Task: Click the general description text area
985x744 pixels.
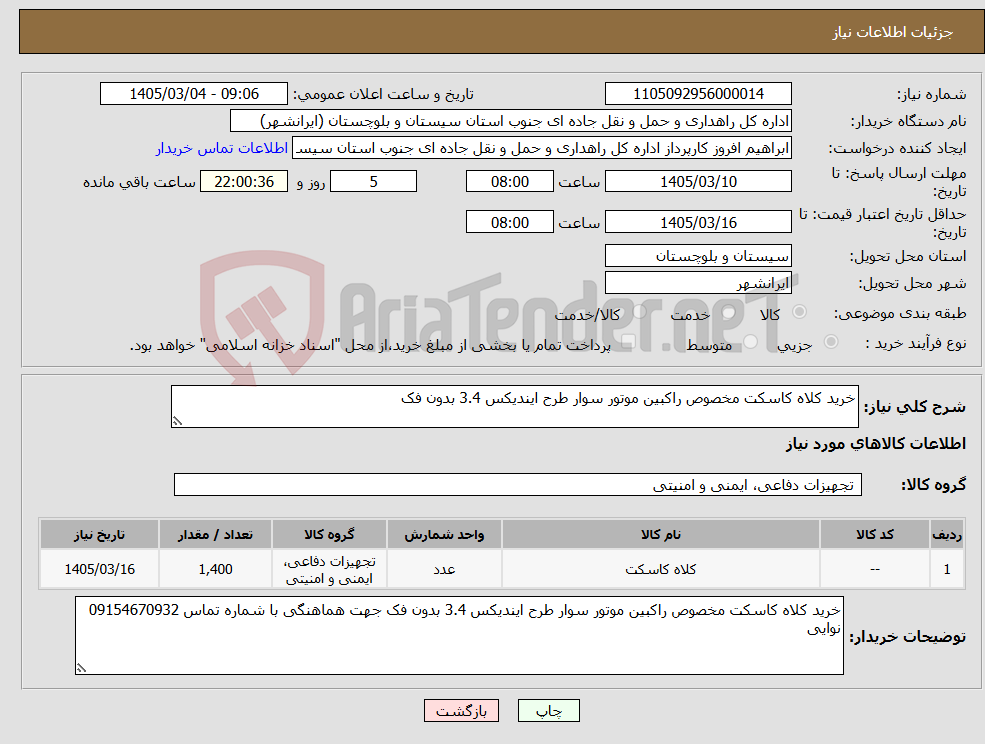Action: [514, 407]
